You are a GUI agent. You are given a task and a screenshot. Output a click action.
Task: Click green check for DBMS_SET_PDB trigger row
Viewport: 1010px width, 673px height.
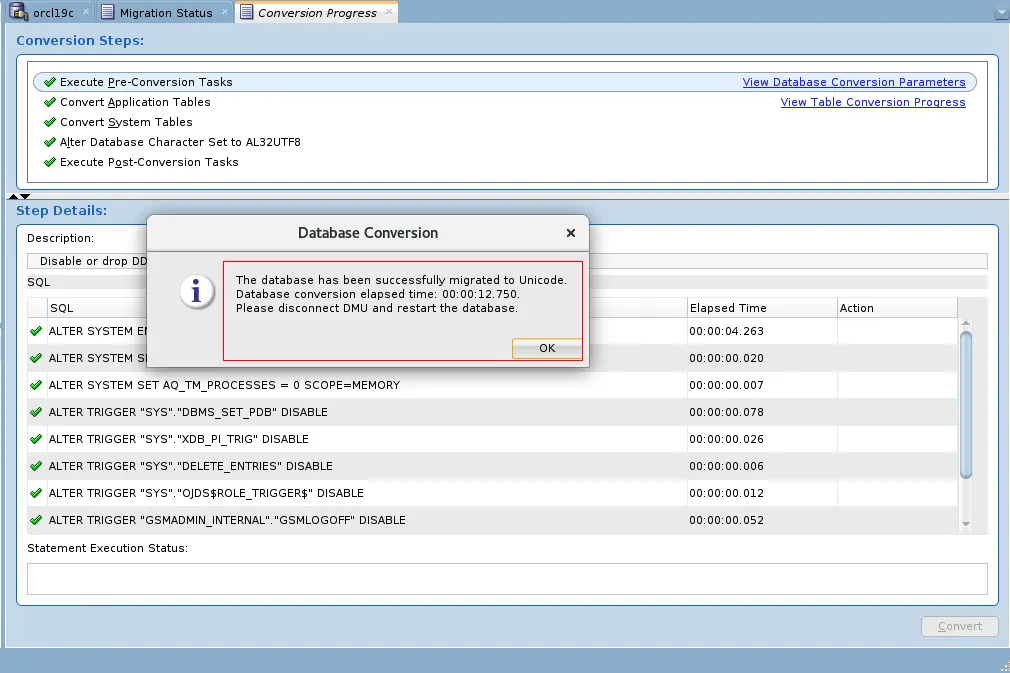(x=36, y=412)
